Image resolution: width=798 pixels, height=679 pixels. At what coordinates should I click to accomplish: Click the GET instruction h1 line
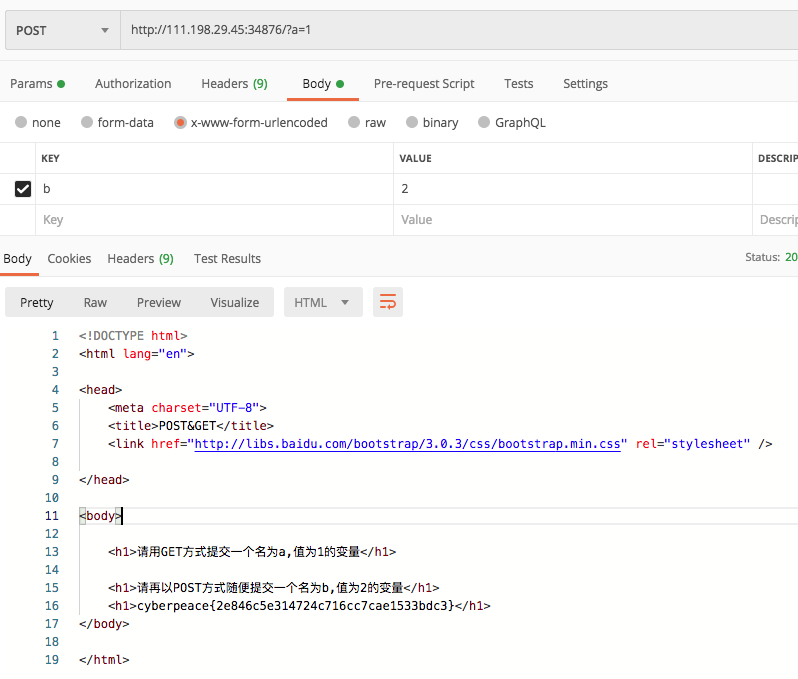[252, 552]
